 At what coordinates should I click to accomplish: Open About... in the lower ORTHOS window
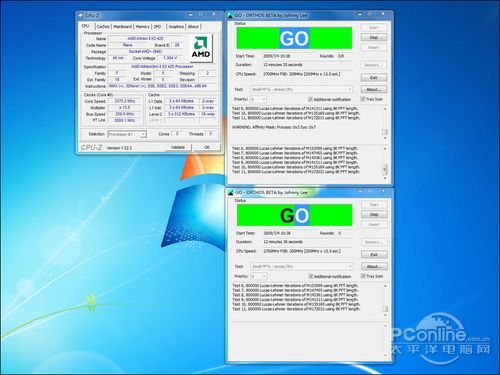click(x=374, y=266)
